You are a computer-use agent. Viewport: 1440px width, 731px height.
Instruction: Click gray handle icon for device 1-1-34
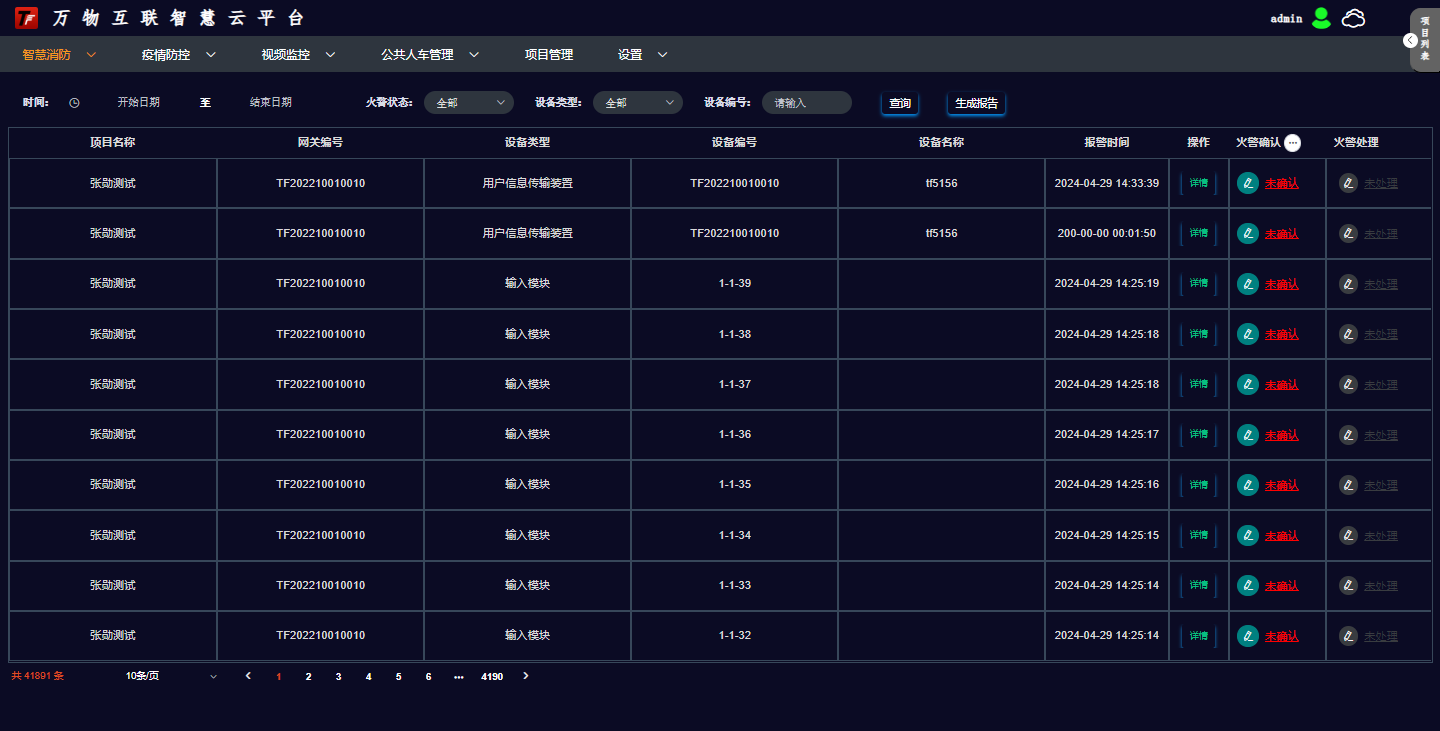click(x=1349, y=535)
